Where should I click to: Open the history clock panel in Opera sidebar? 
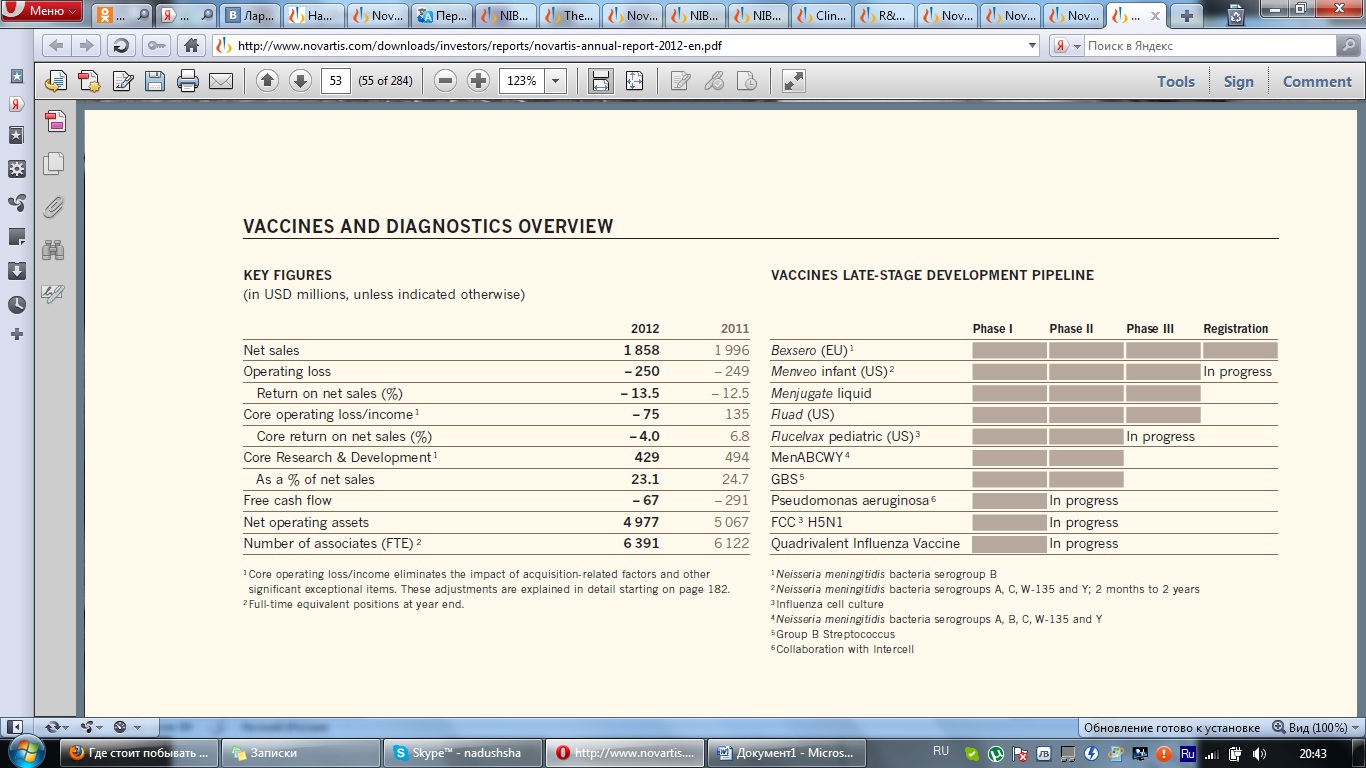(17, 305)
